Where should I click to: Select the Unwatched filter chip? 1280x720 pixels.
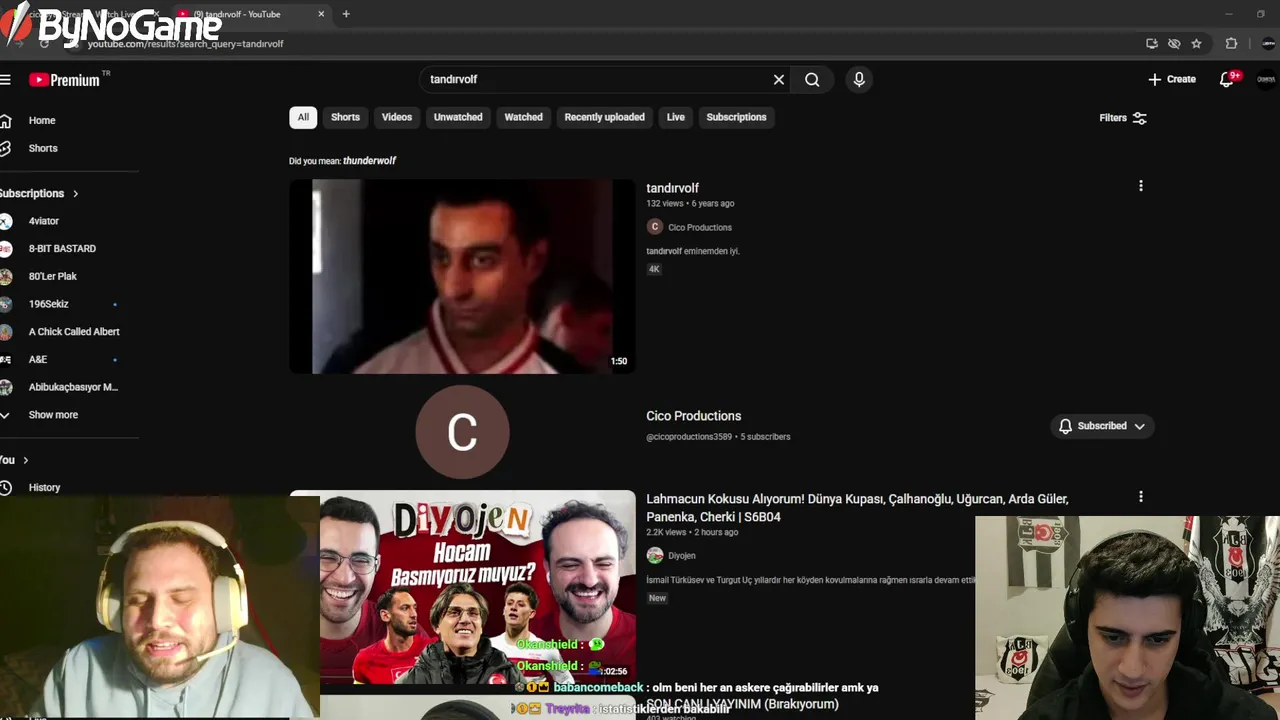[x=458, y=117]
